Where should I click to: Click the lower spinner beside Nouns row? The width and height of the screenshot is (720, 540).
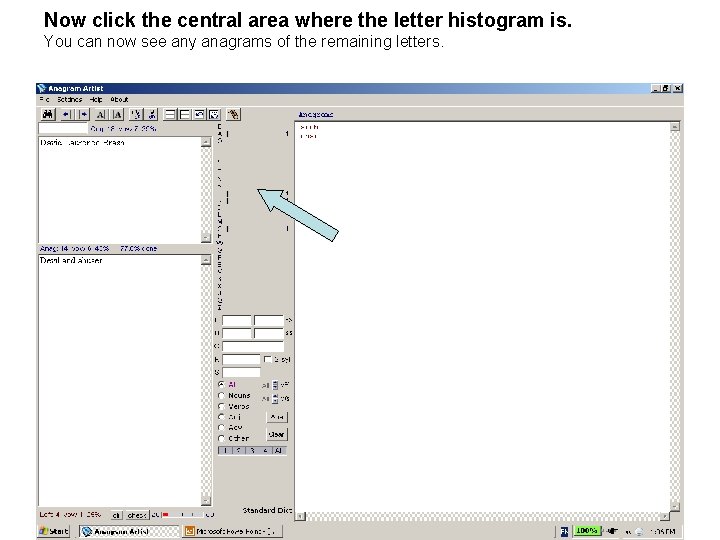[x=275, y=399]
